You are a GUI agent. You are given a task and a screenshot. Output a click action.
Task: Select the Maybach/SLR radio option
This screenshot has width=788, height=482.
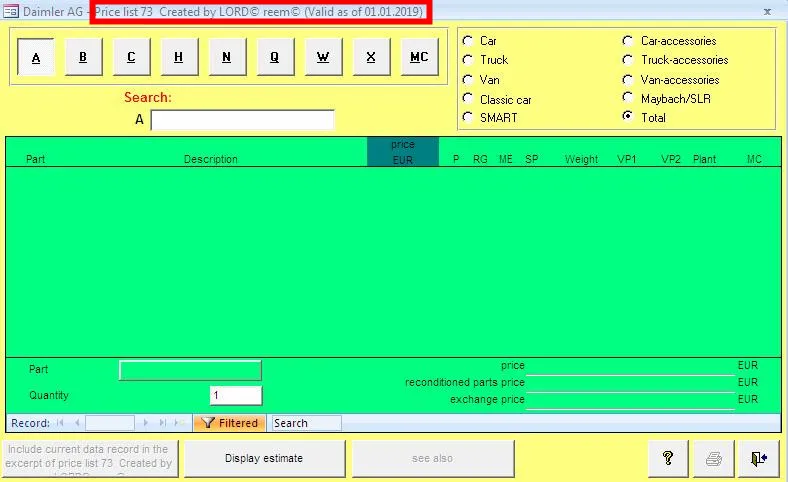pos(628,97)
